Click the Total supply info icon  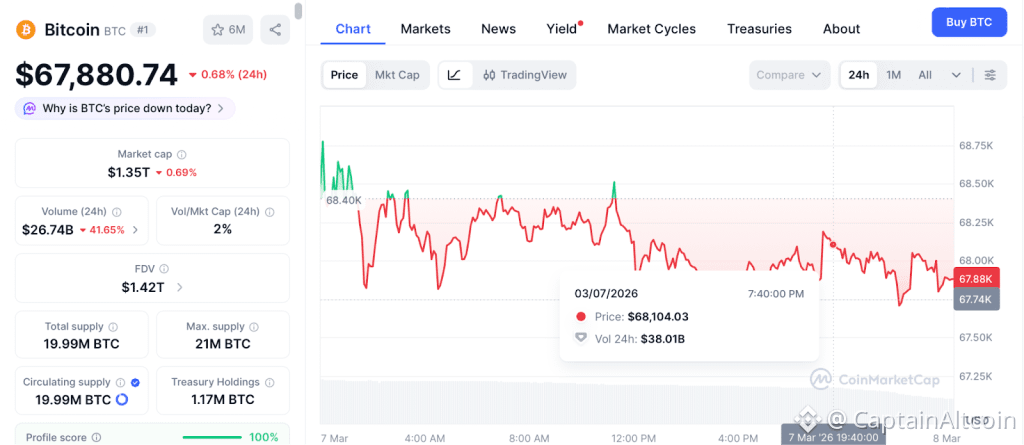point(113,327)
